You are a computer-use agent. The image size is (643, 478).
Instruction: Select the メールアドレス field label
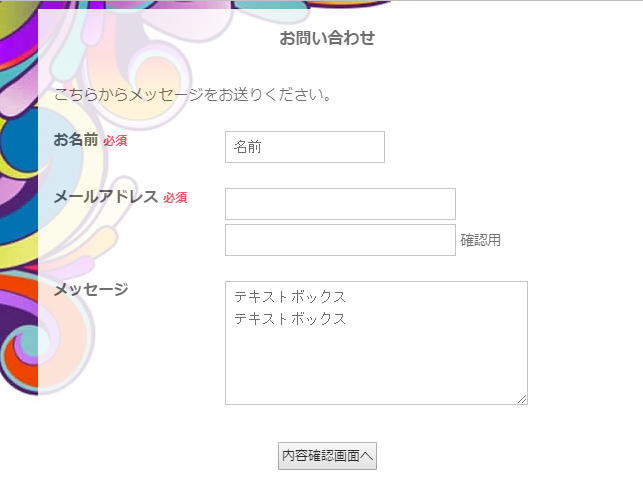(x=105, y=197)
